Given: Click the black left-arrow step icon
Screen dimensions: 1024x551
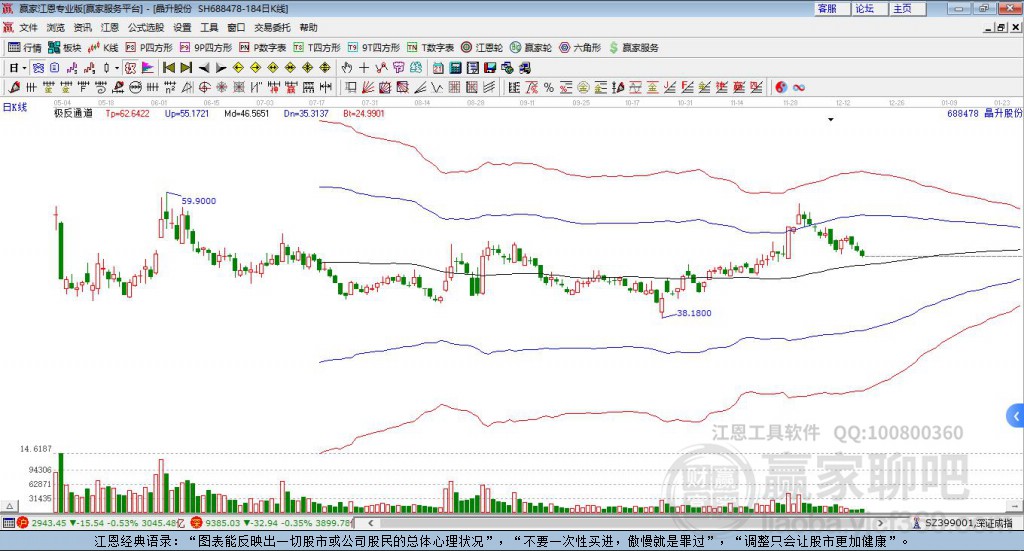Looking at the screenshot, I should point(204,68).
